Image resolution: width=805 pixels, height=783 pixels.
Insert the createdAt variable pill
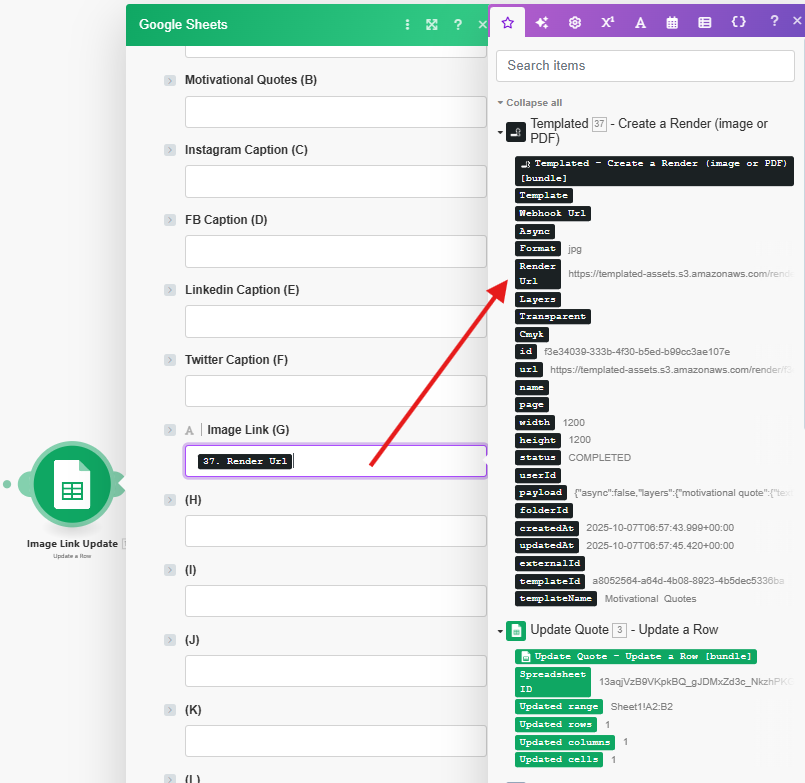click(546, 528)
